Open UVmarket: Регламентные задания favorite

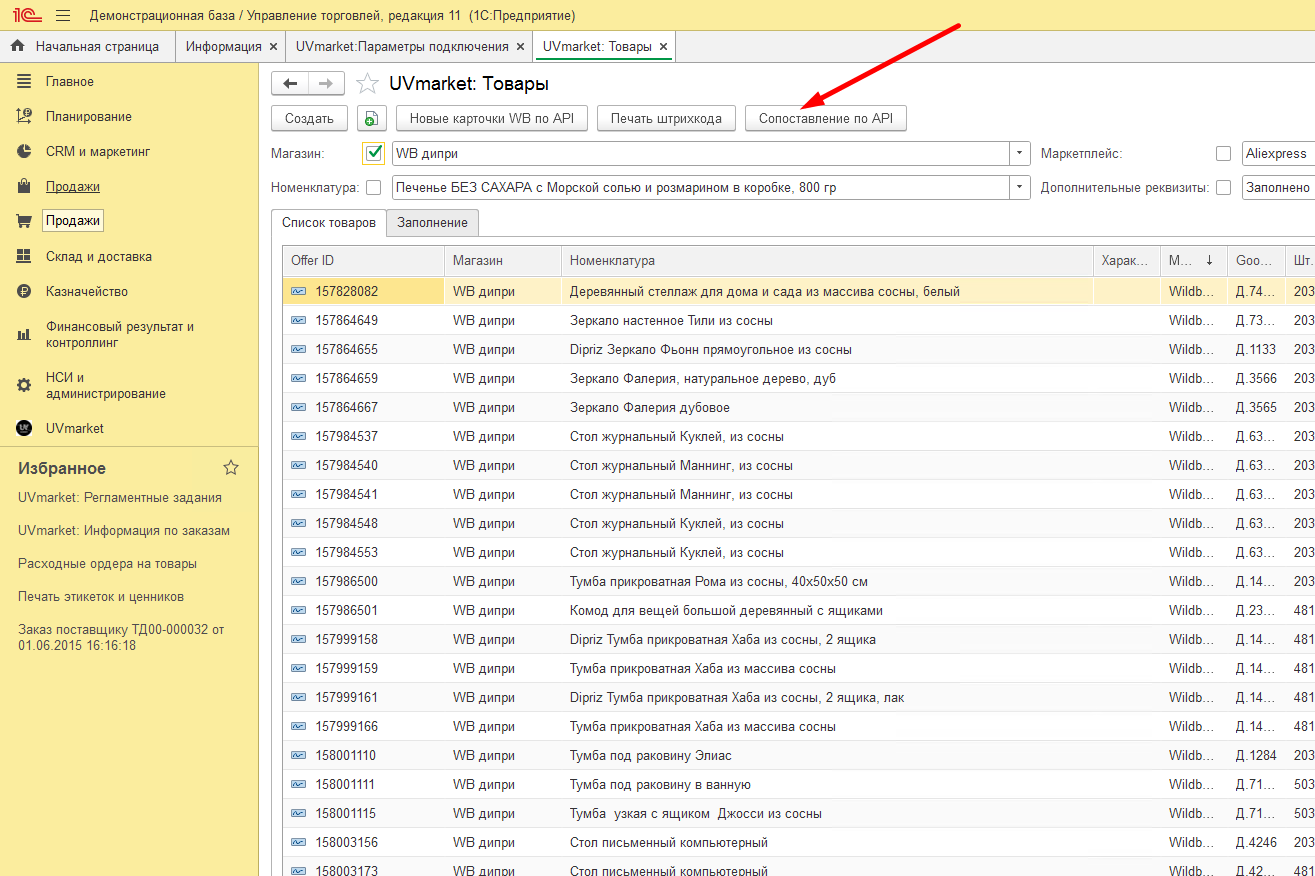pos(120,497)
